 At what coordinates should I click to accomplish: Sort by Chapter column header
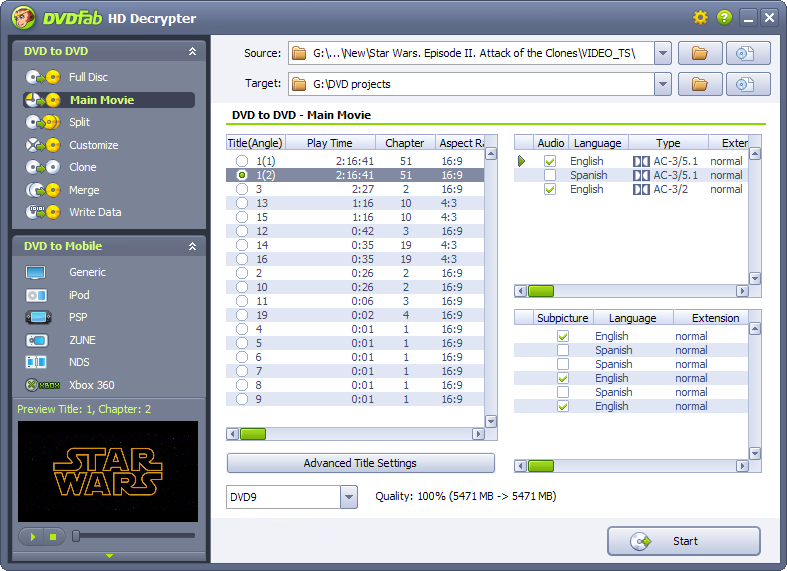[x=405, y=143]
